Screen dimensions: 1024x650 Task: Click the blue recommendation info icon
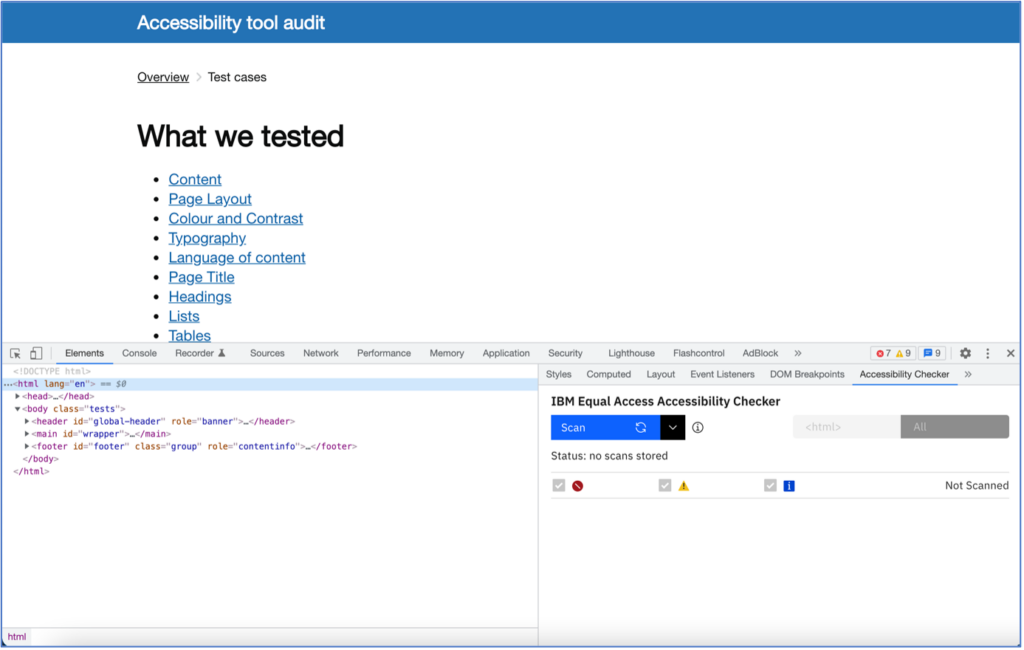(x=789, y=486)
